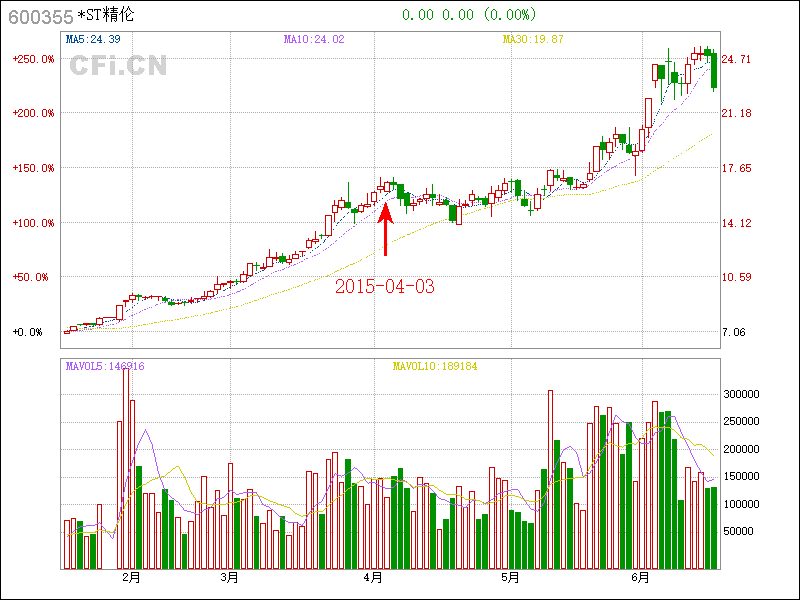Click the 4月 month label on time axis
This screenshot has width=800, height=600.
coord(374,577)
